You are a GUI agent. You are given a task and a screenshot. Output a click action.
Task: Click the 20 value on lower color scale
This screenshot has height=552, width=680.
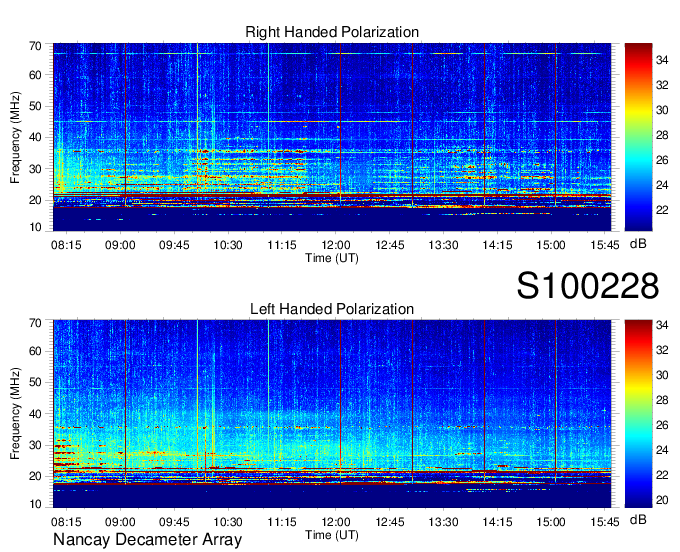click(x=662, y=500)
